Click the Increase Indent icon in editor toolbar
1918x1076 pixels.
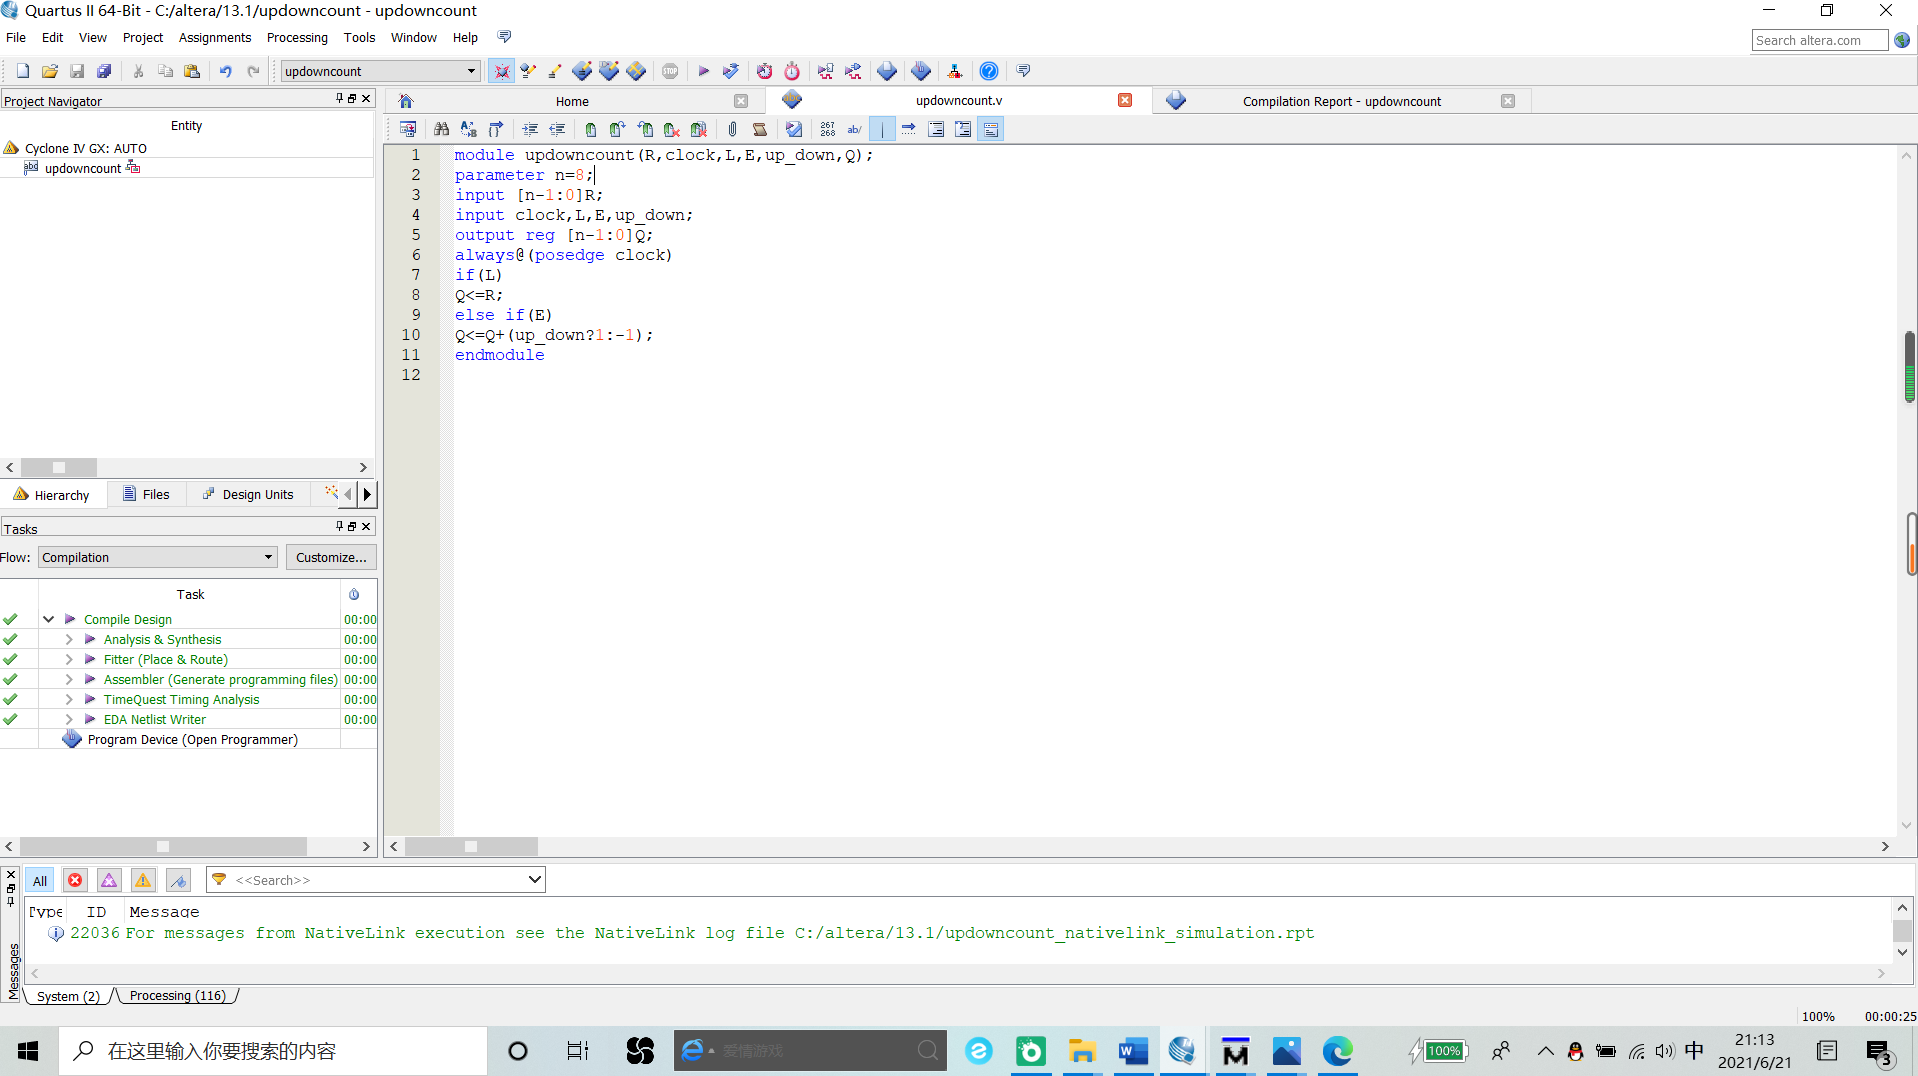point(530,129)
